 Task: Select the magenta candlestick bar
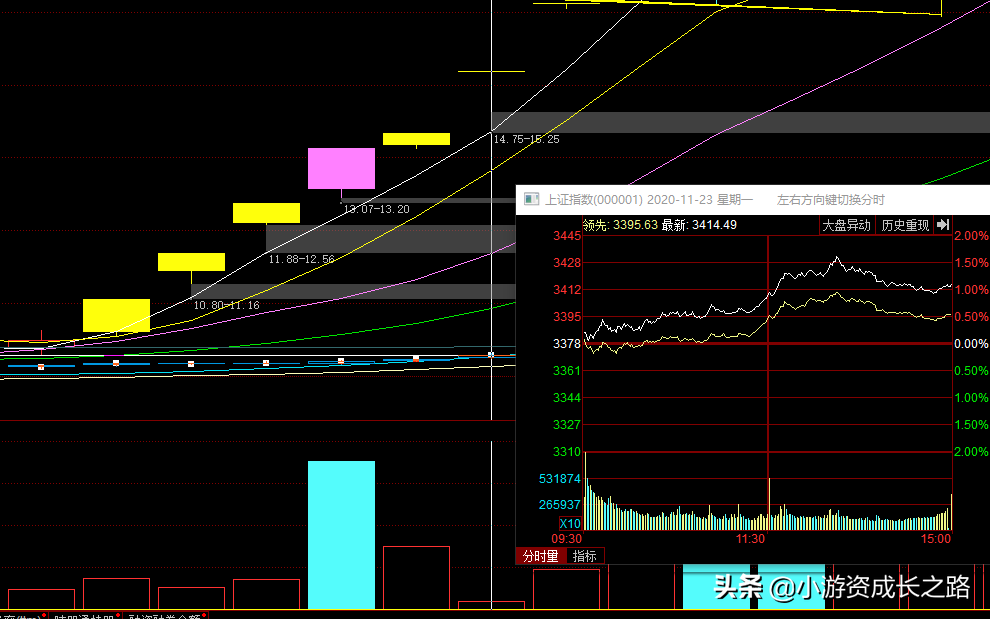342,169
